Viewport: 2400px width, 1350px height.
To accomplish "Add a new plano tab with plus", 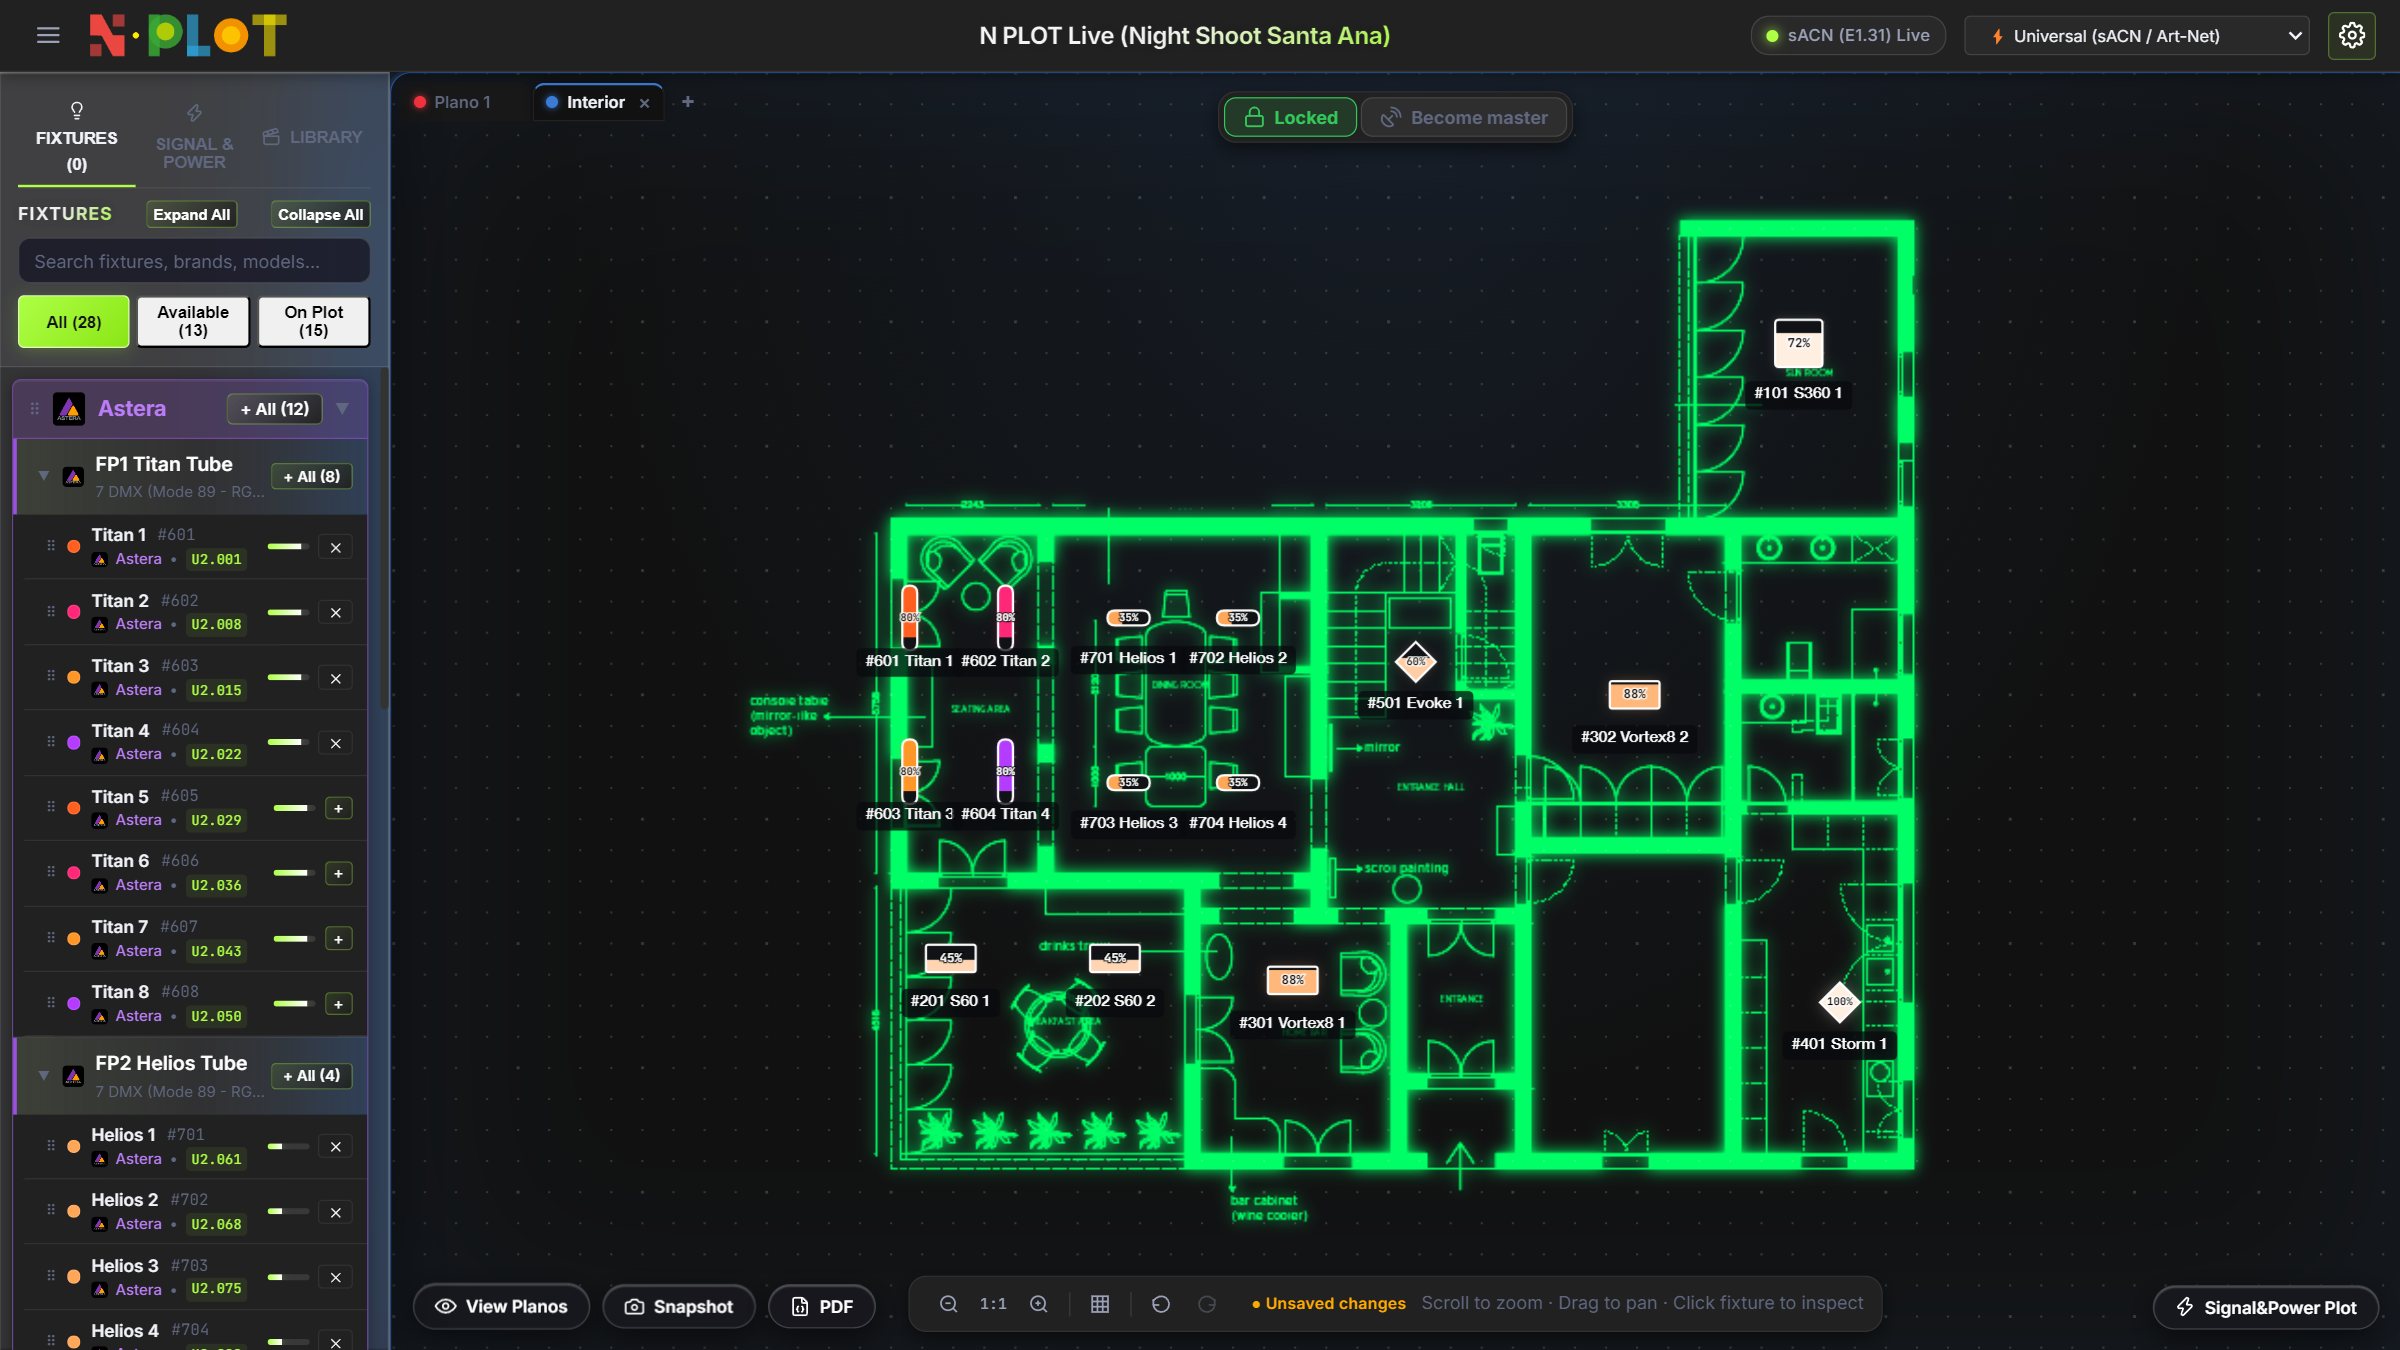I will click(x=688, y=102).
